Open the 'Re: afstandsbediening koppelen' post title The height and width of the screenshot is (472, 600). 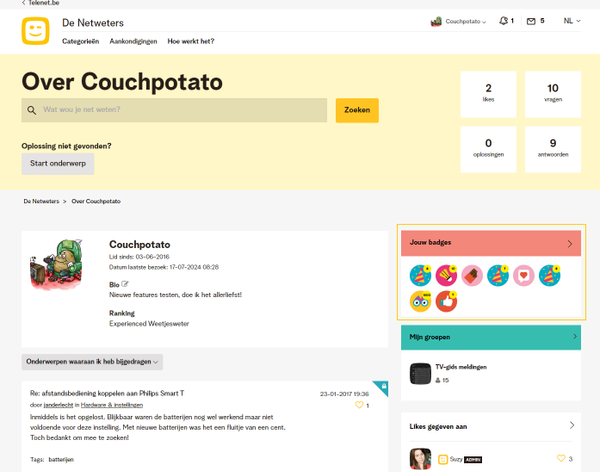pos(107,393)
